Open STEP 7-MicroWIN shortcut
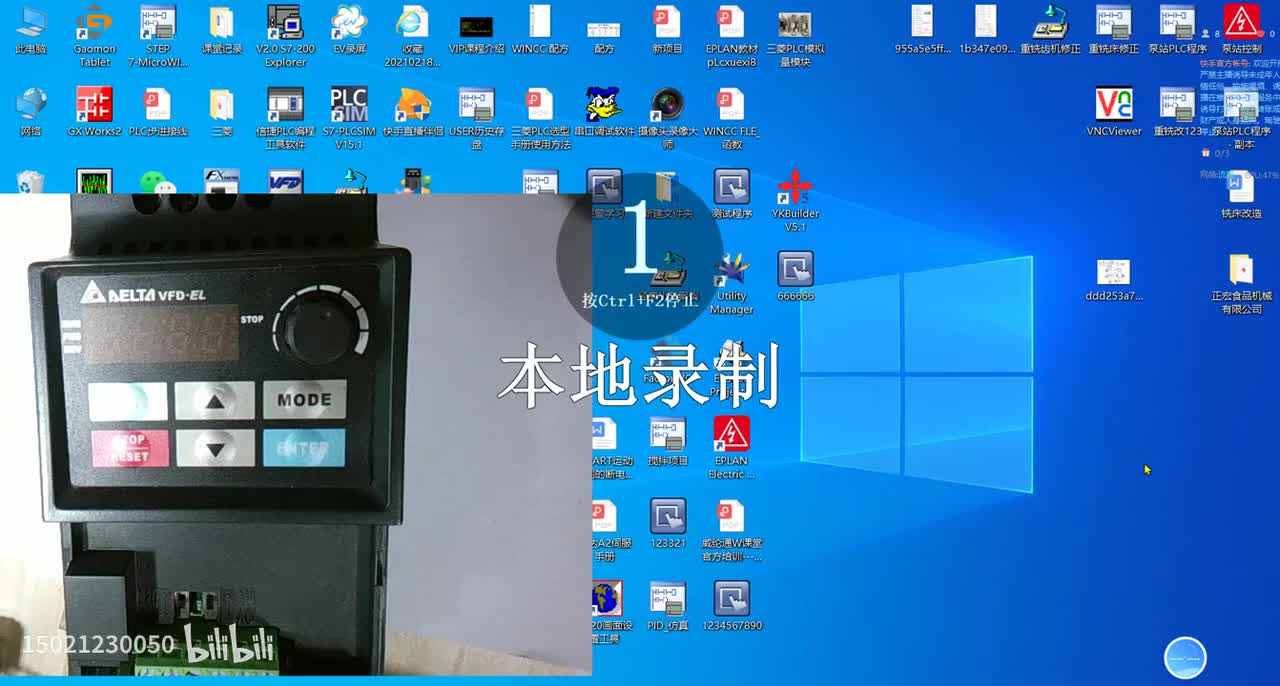Screen dimensions: 1280x686 tap(158, 36)
